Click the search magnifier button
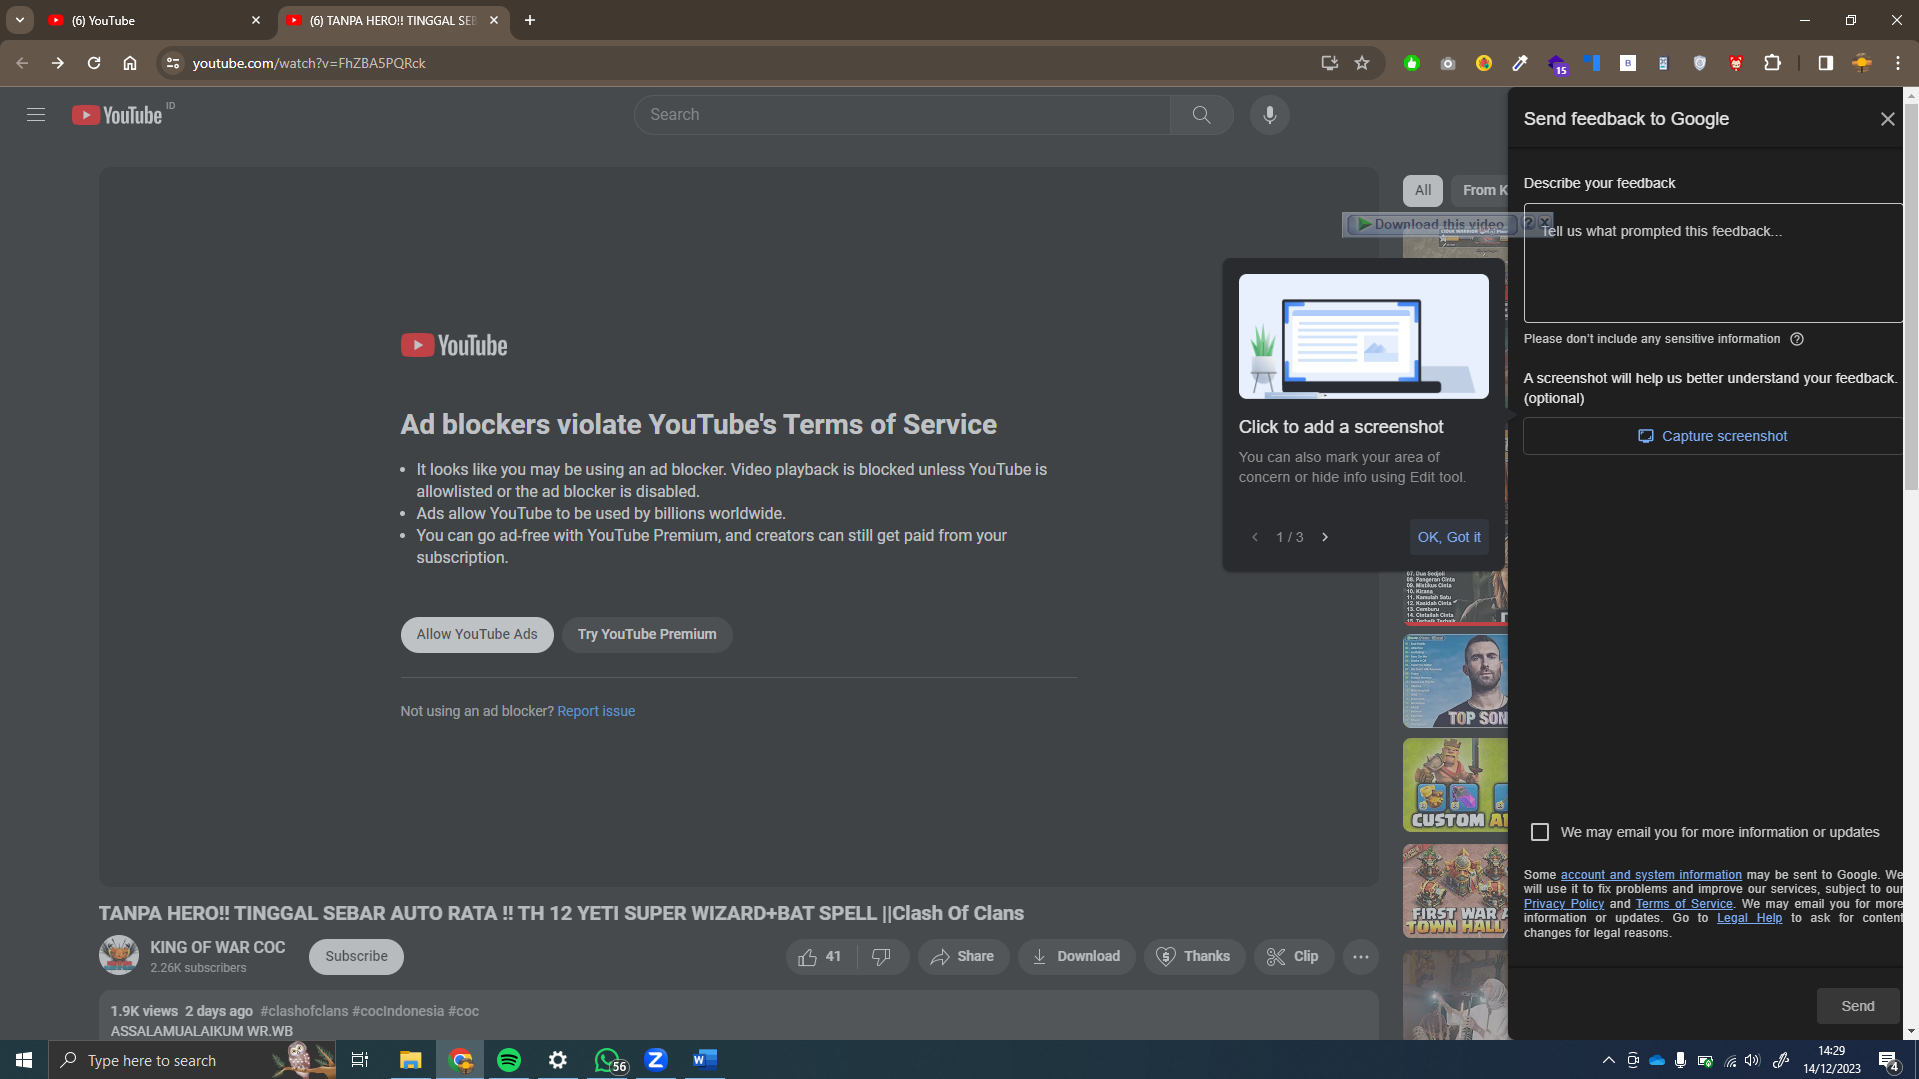1919x1079 pixels. 1201,115
